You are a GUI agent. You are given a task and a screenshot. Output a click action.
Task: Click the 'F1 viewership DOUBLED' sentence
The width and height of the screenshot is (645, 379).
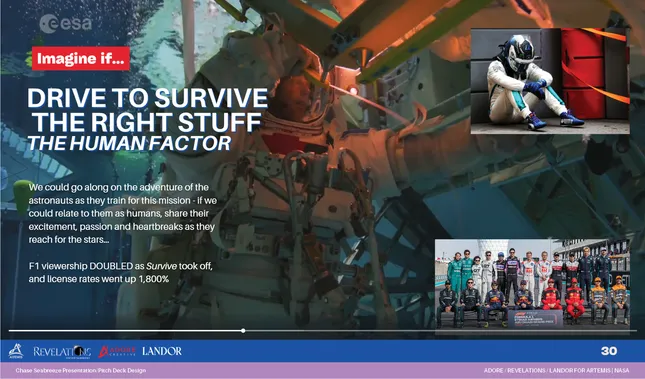coord(121,272)
